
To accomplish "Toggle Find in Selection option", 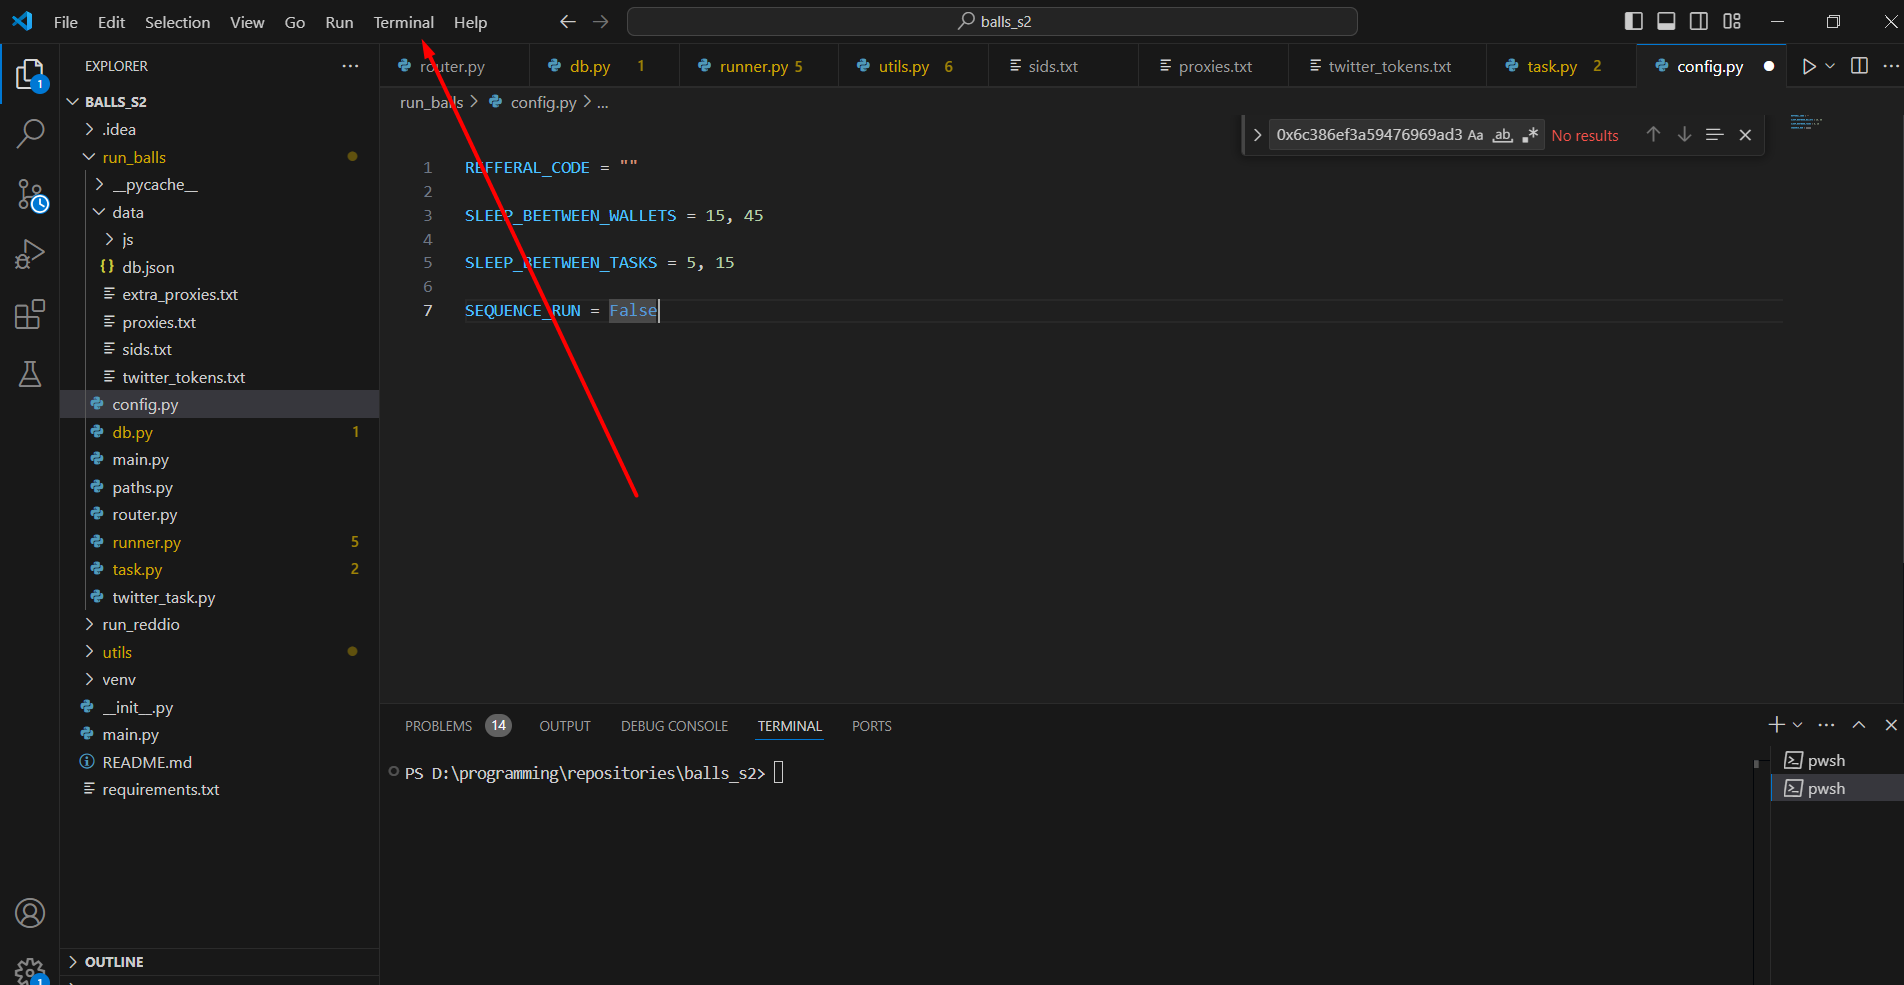I will coord(1714,135).
